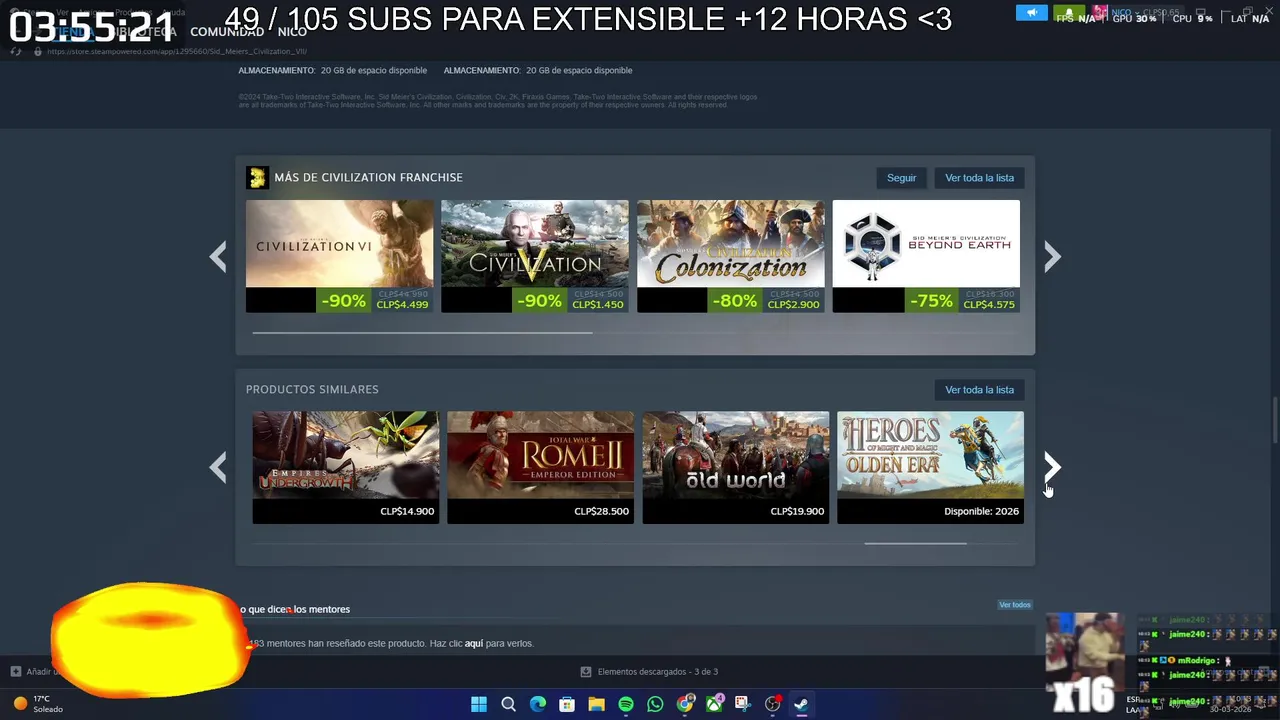Image resolution: width=1280 pixels, height=720 pixels.
Task: Click the -90% badge on Civilization VI
Action: [343, 300]
